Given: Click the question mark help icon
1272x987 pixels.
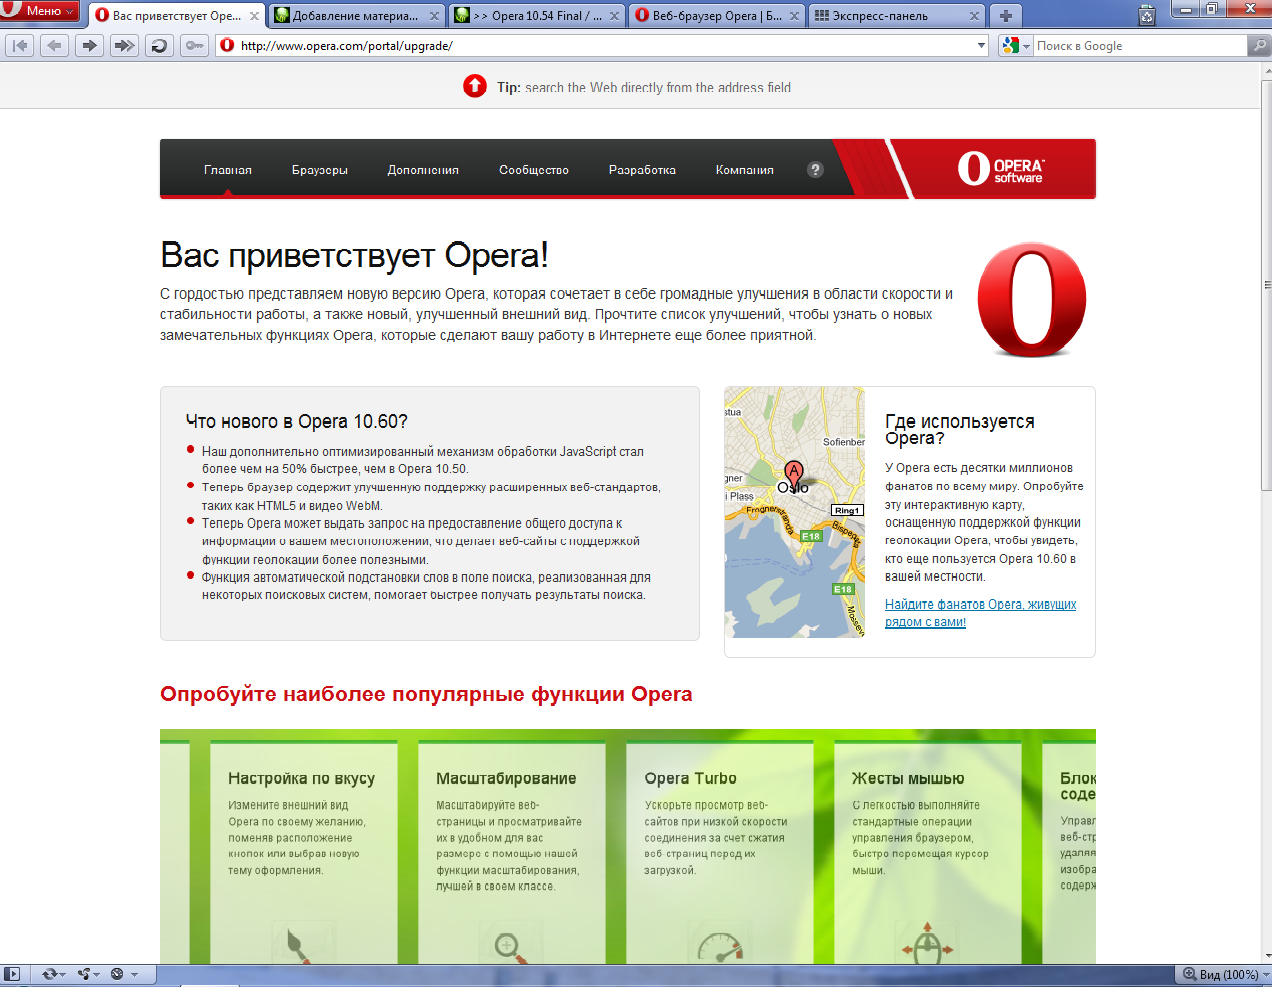Looking at the screenshot, I should [x=815, y=169].
